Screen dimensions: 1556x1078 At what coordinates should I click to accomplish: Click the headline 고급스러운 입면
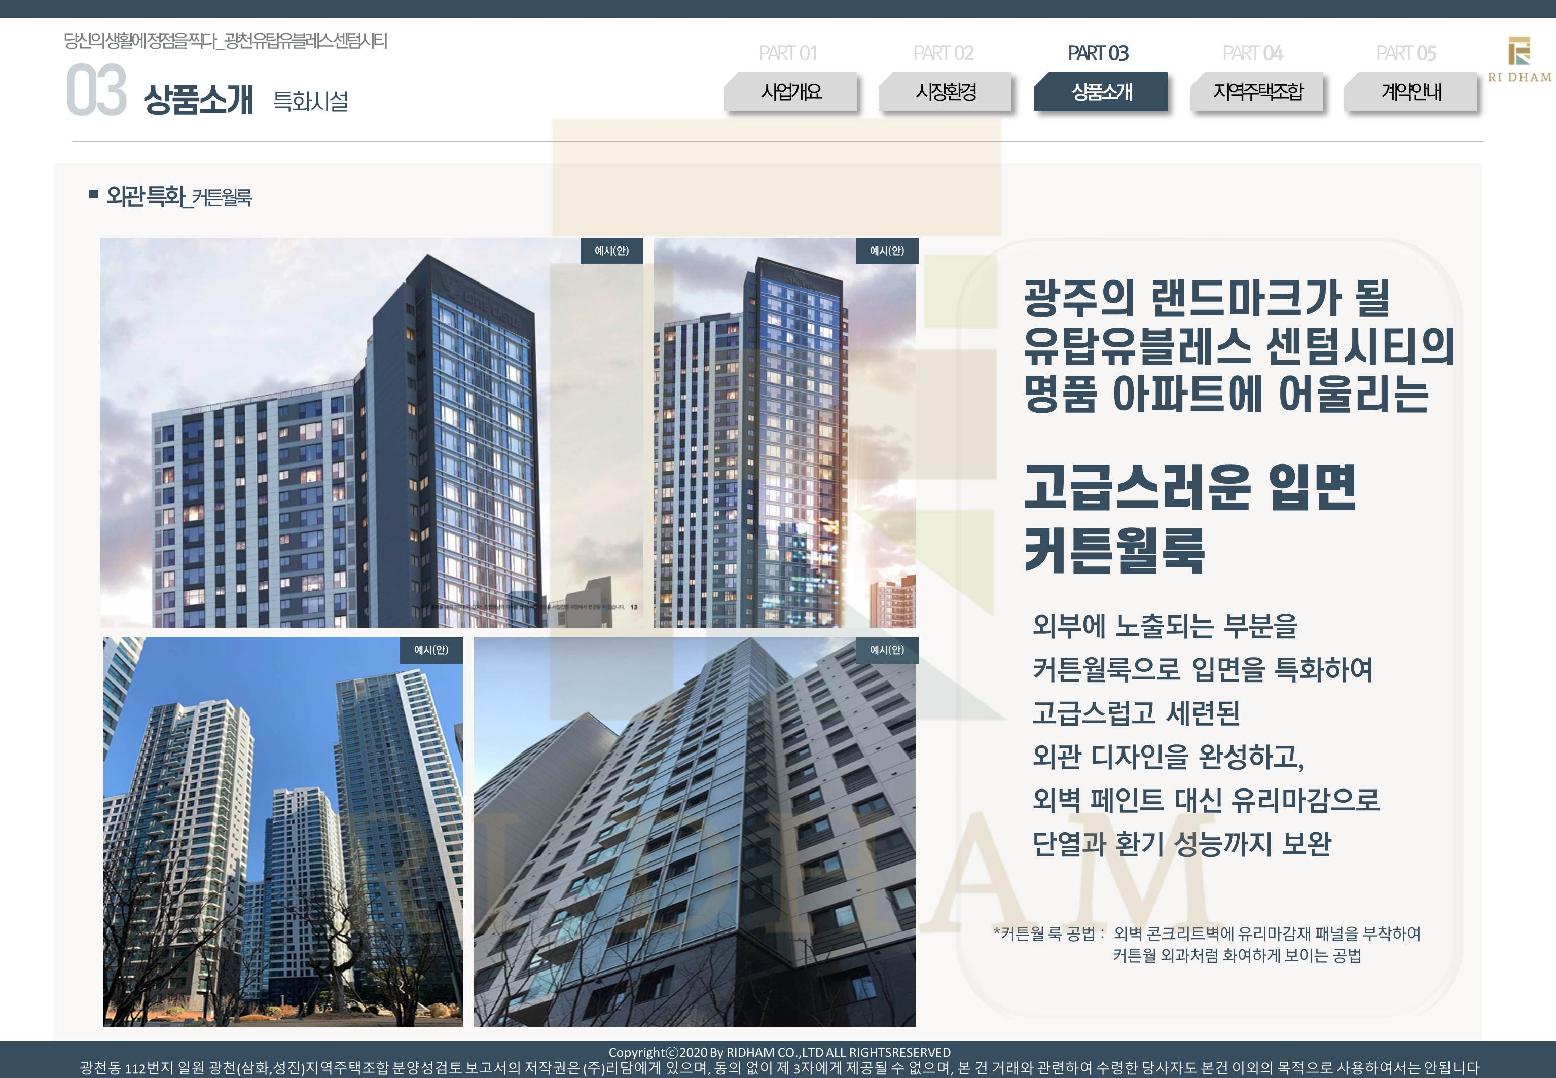pos(1190,487)
